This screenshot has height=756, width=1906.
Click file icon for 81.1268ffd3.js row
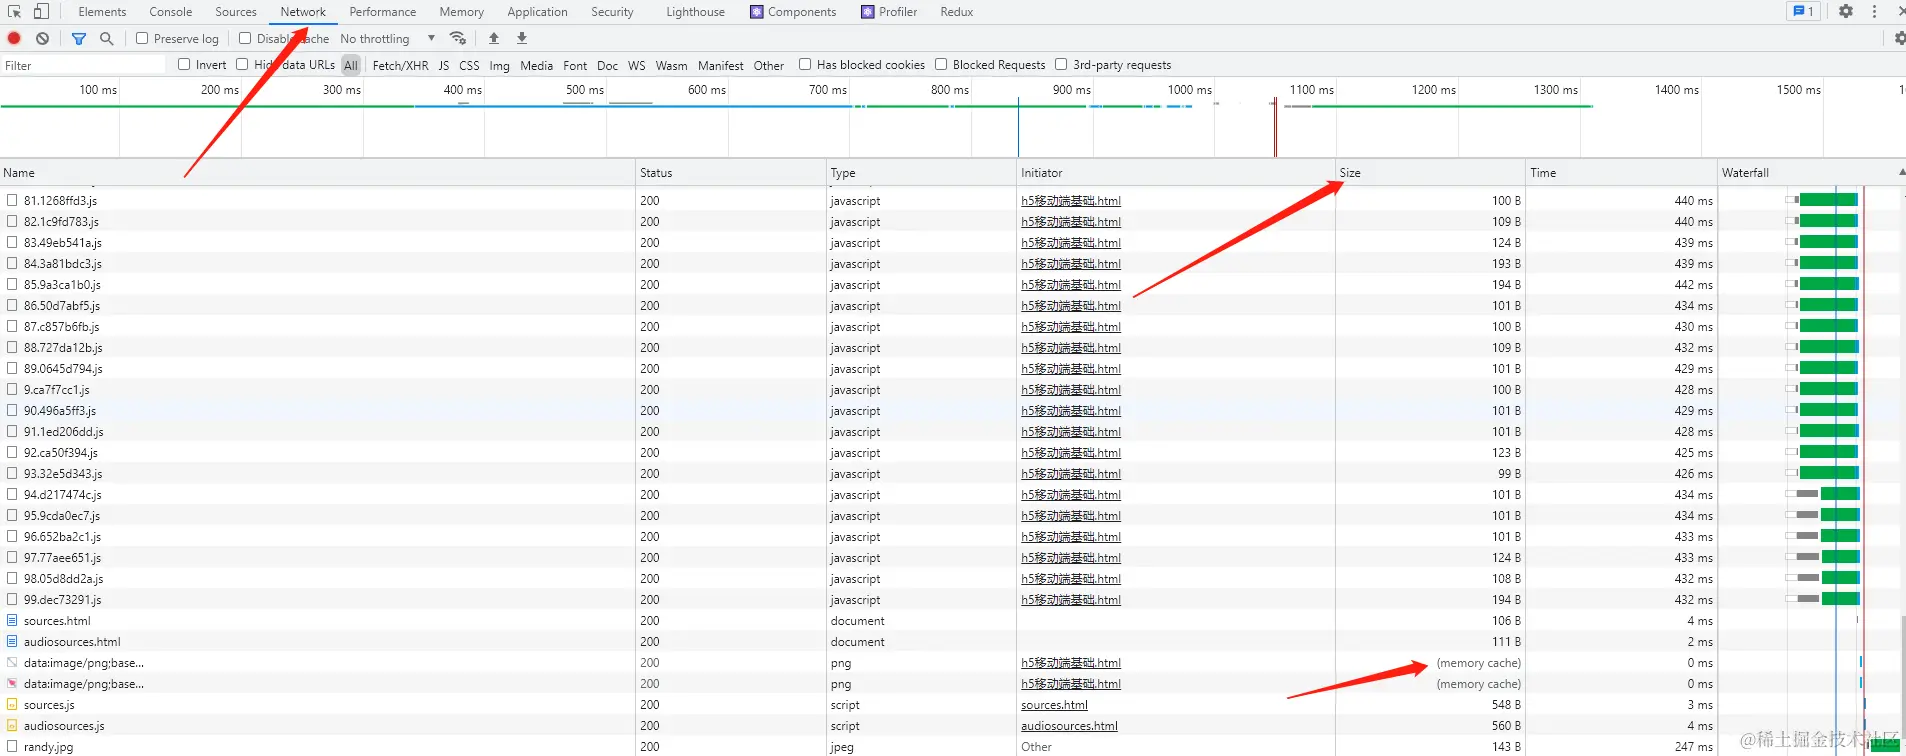(12, 201)
